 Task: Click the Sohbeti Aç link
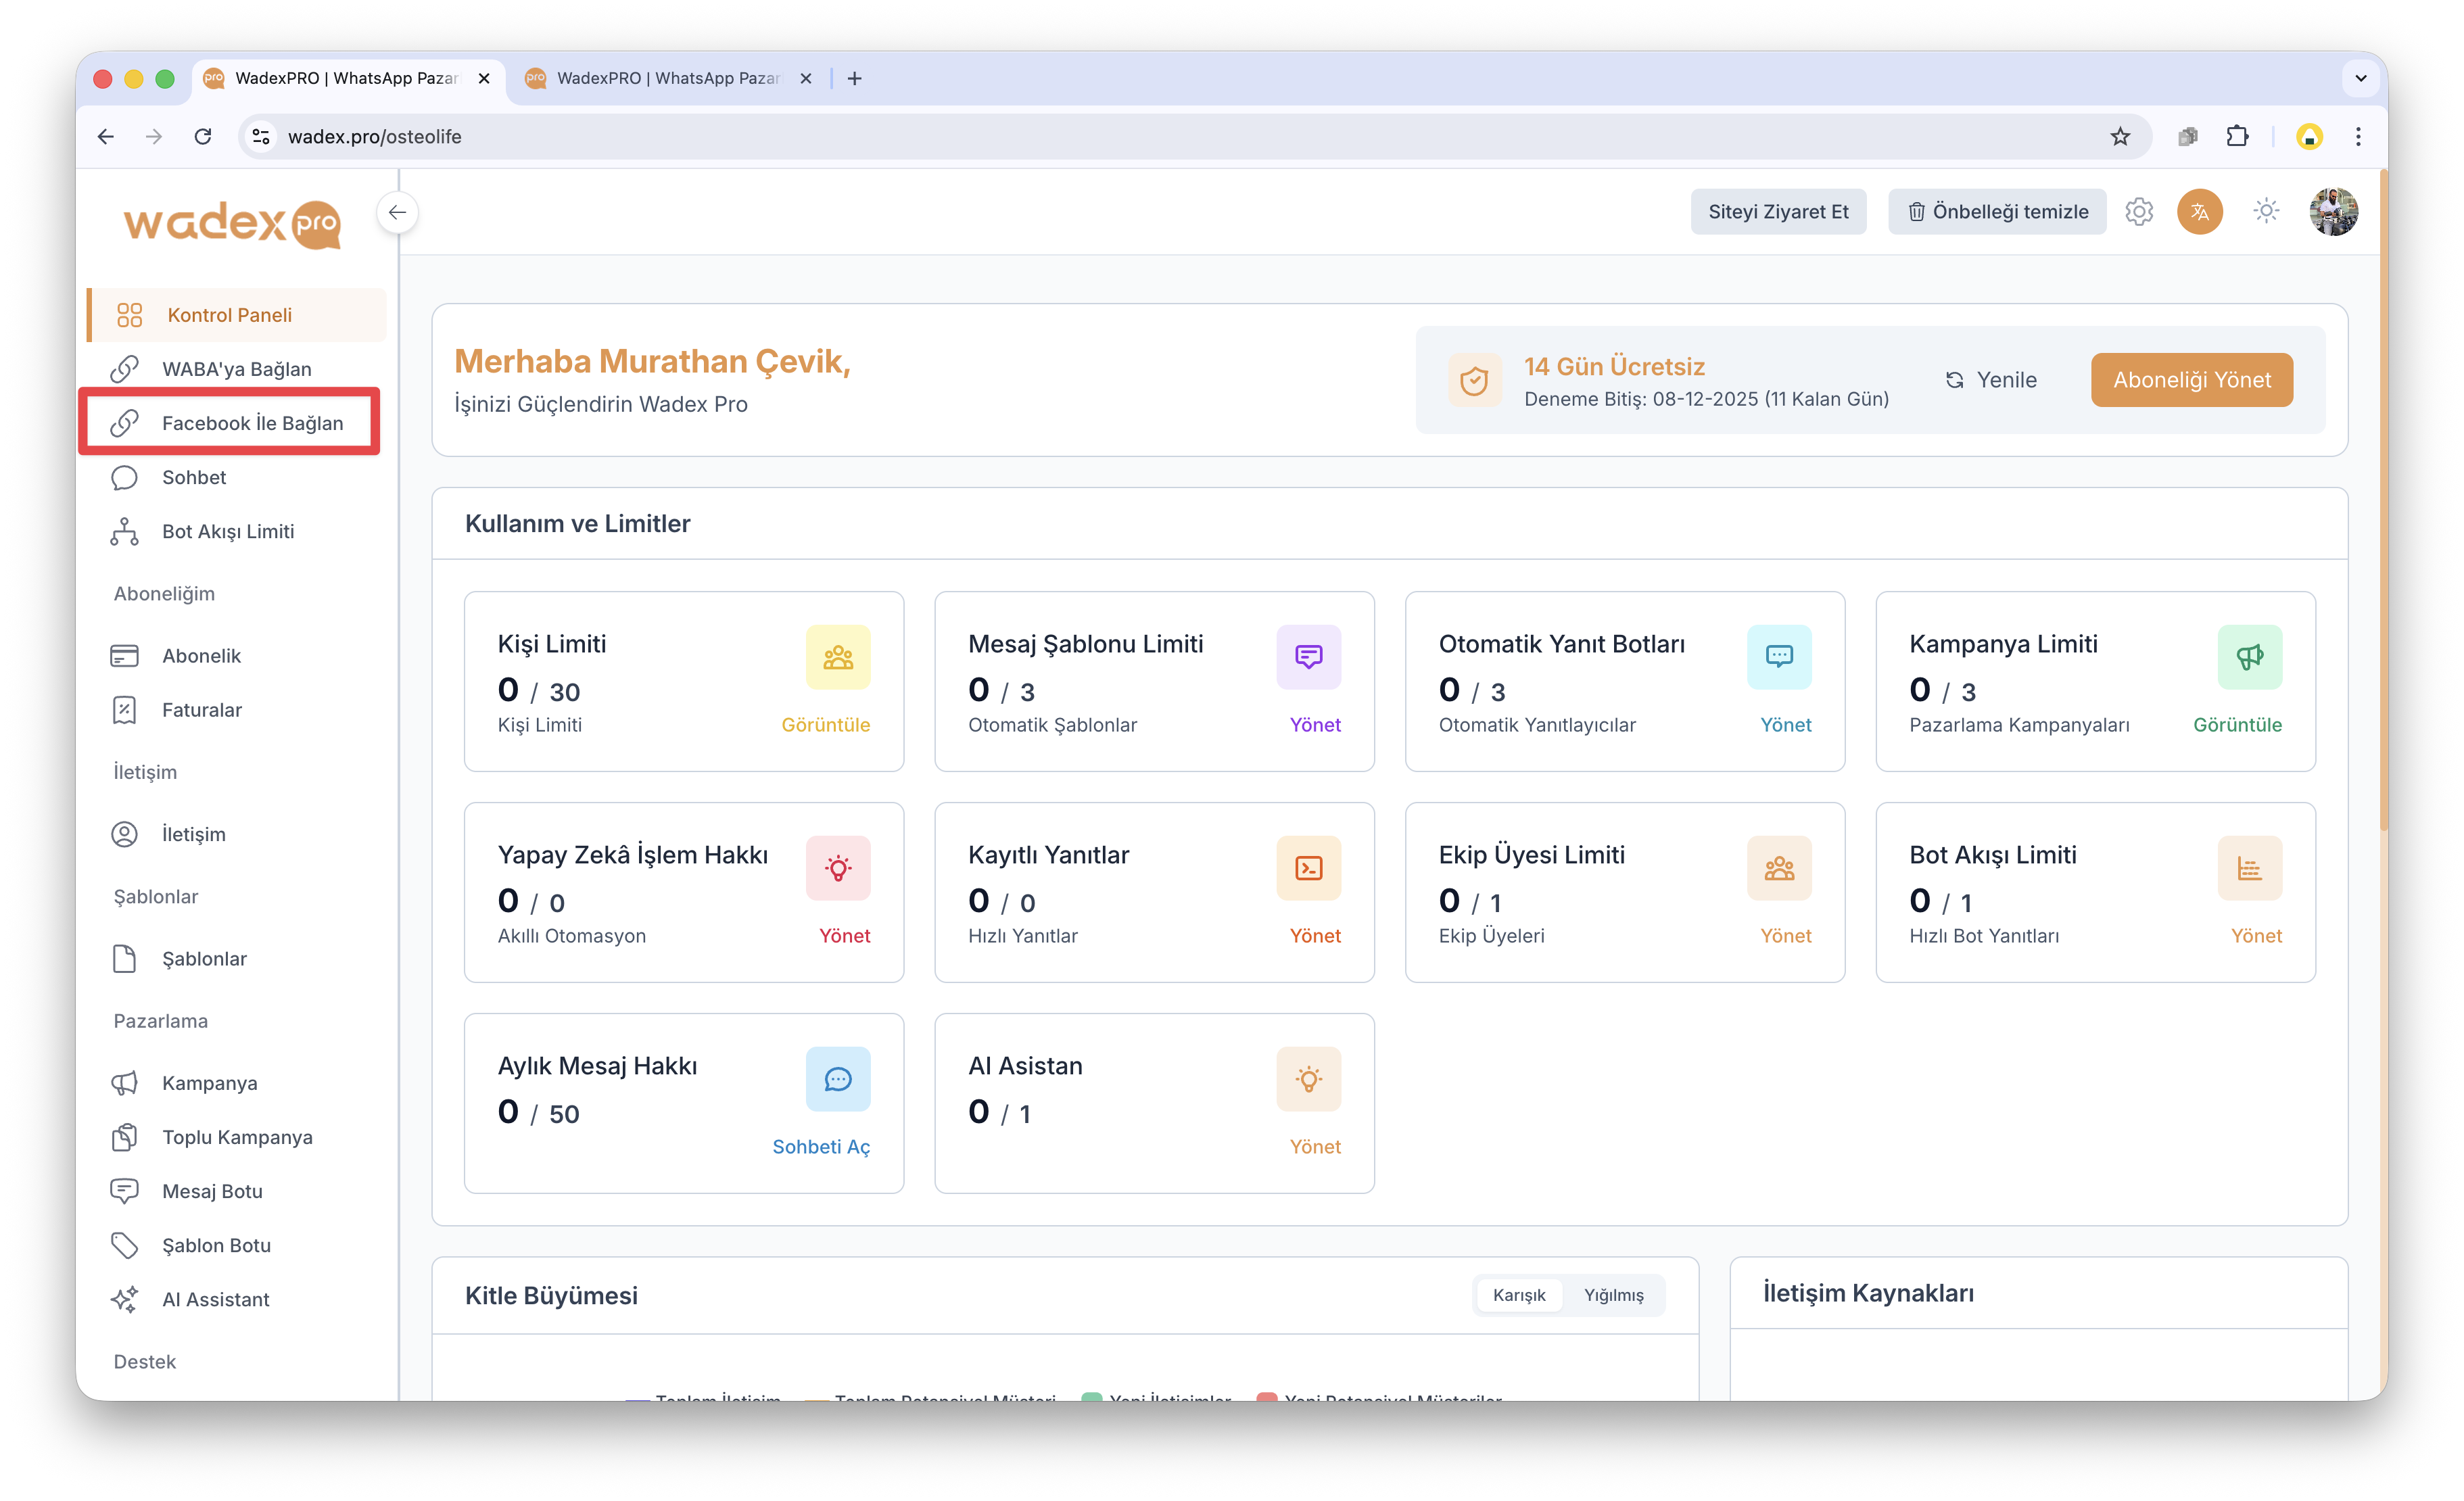820,1147
